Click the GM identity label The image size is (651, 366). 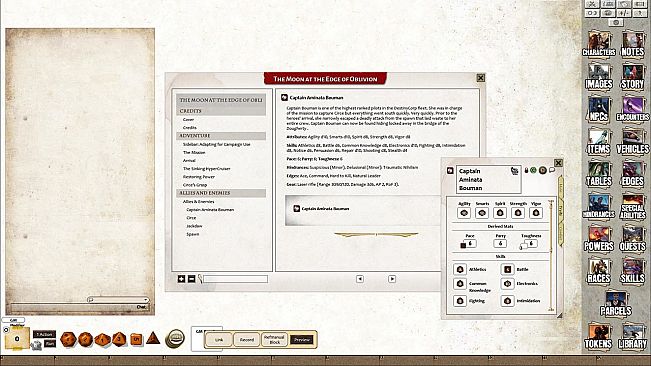14,320
